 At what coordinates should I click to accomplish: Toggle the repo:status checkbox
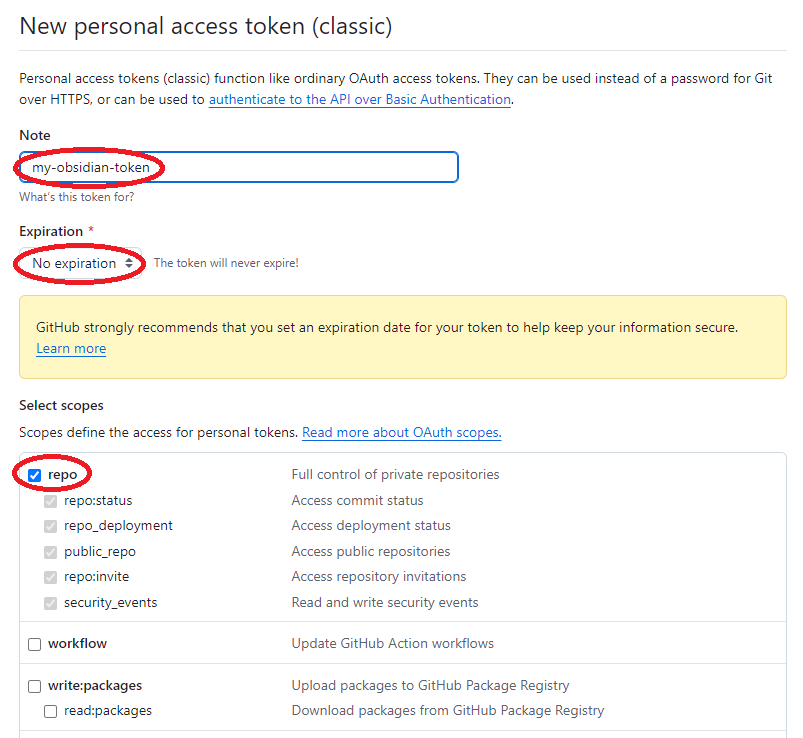[51, 500]
